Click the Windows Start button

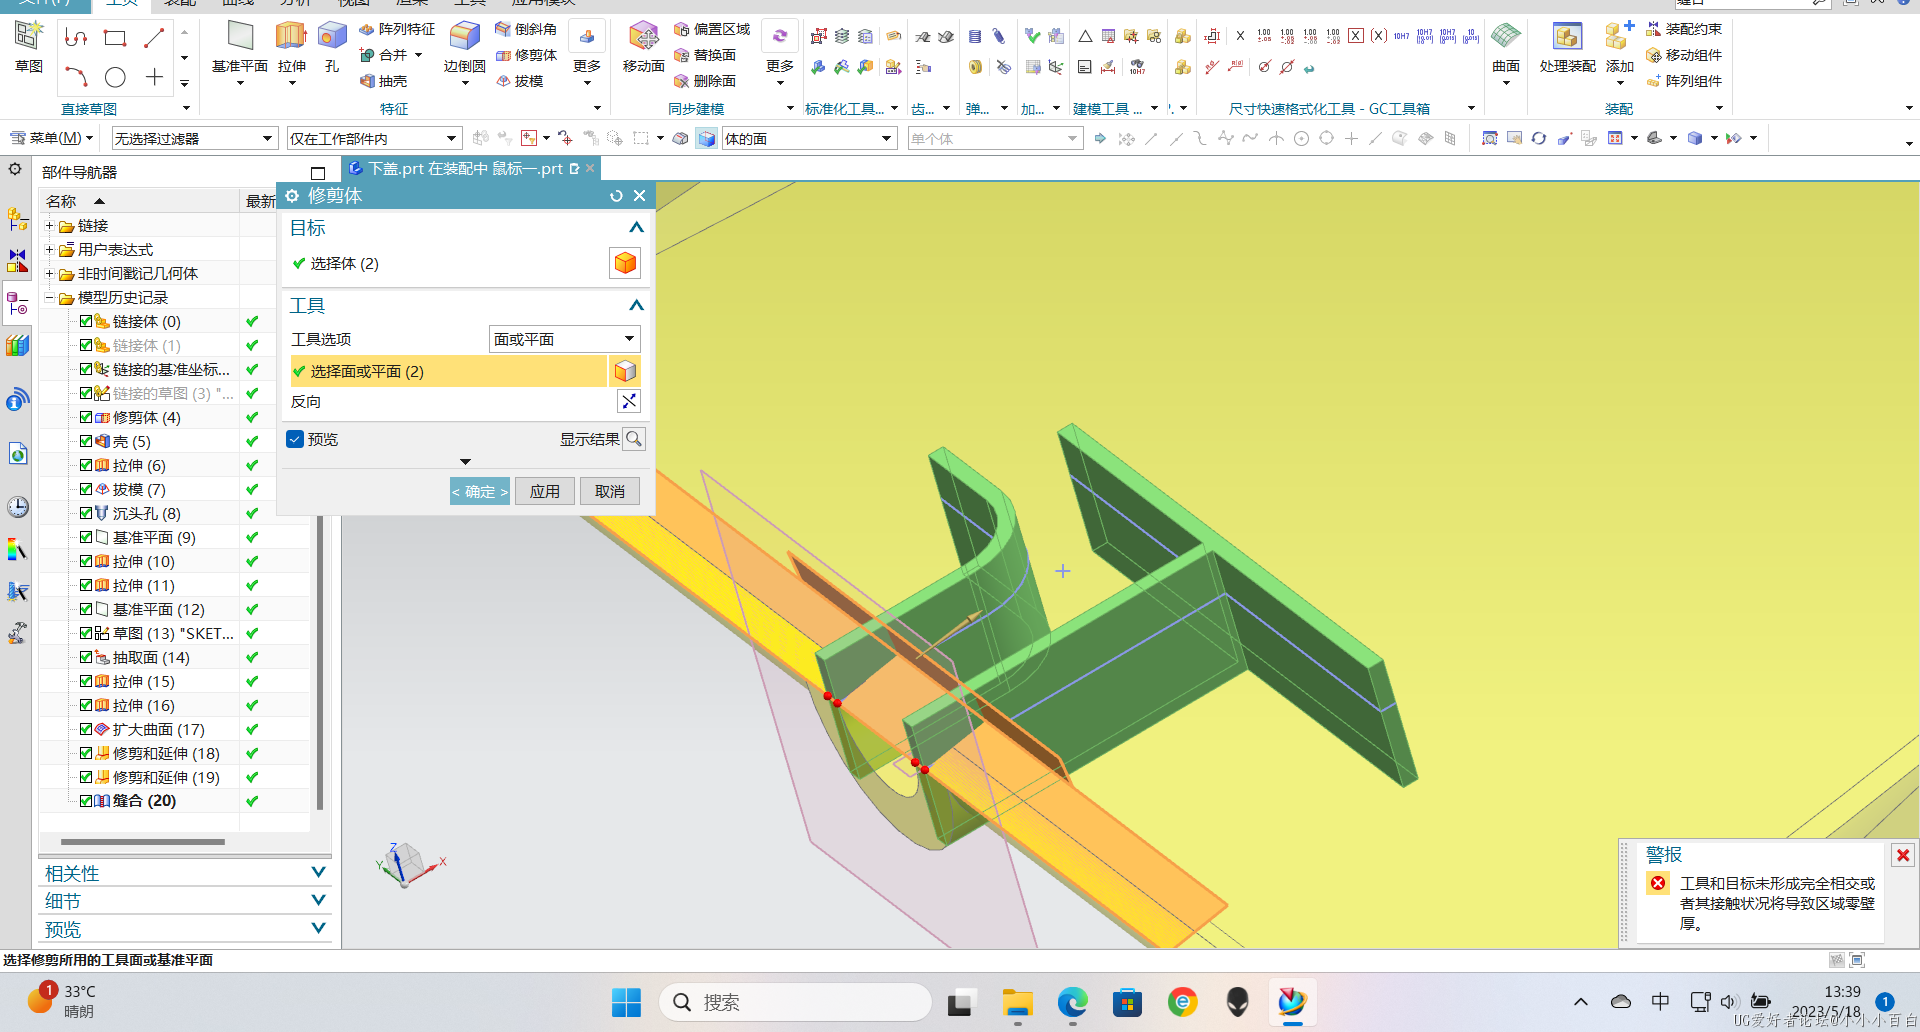[626, 1002]
